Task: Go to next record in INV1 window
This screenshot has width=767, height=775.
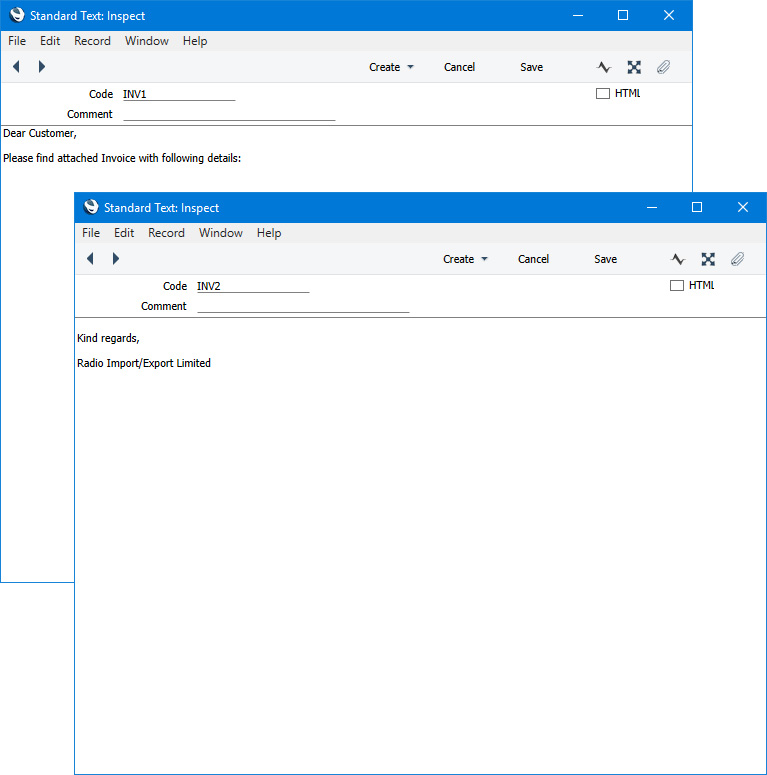Action: [41, 67]
